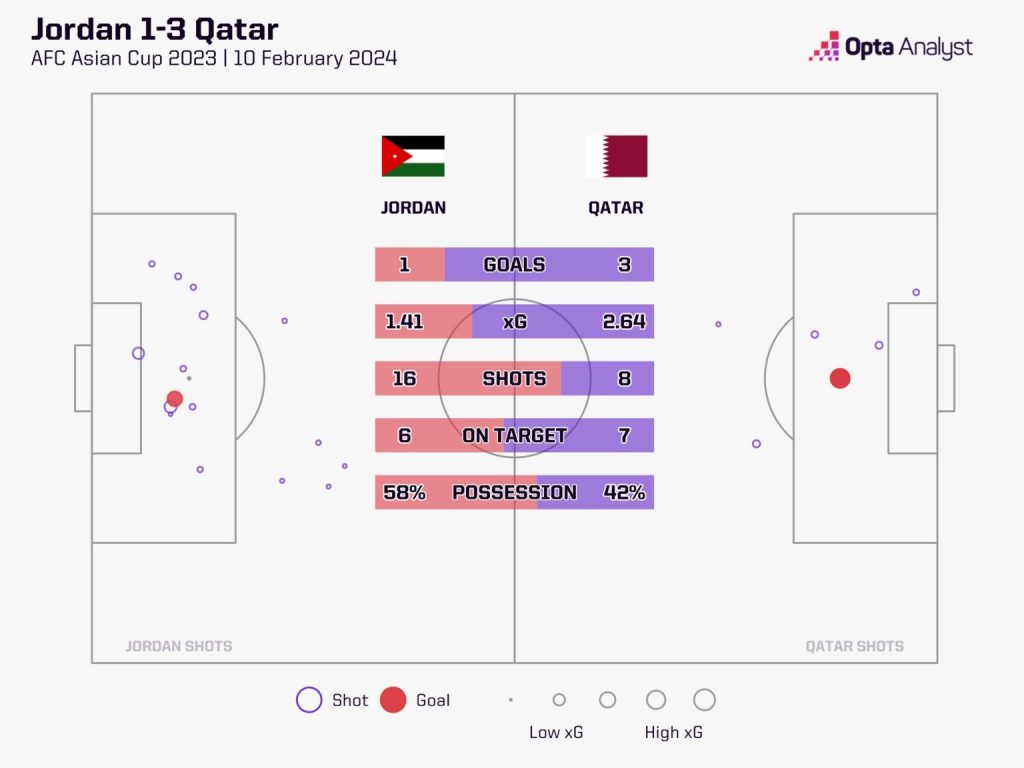Image resolution: width=1024 pixels, height=768 pixels.
Task: Click the ON TARGET stat bar
Action: point(514,435)
